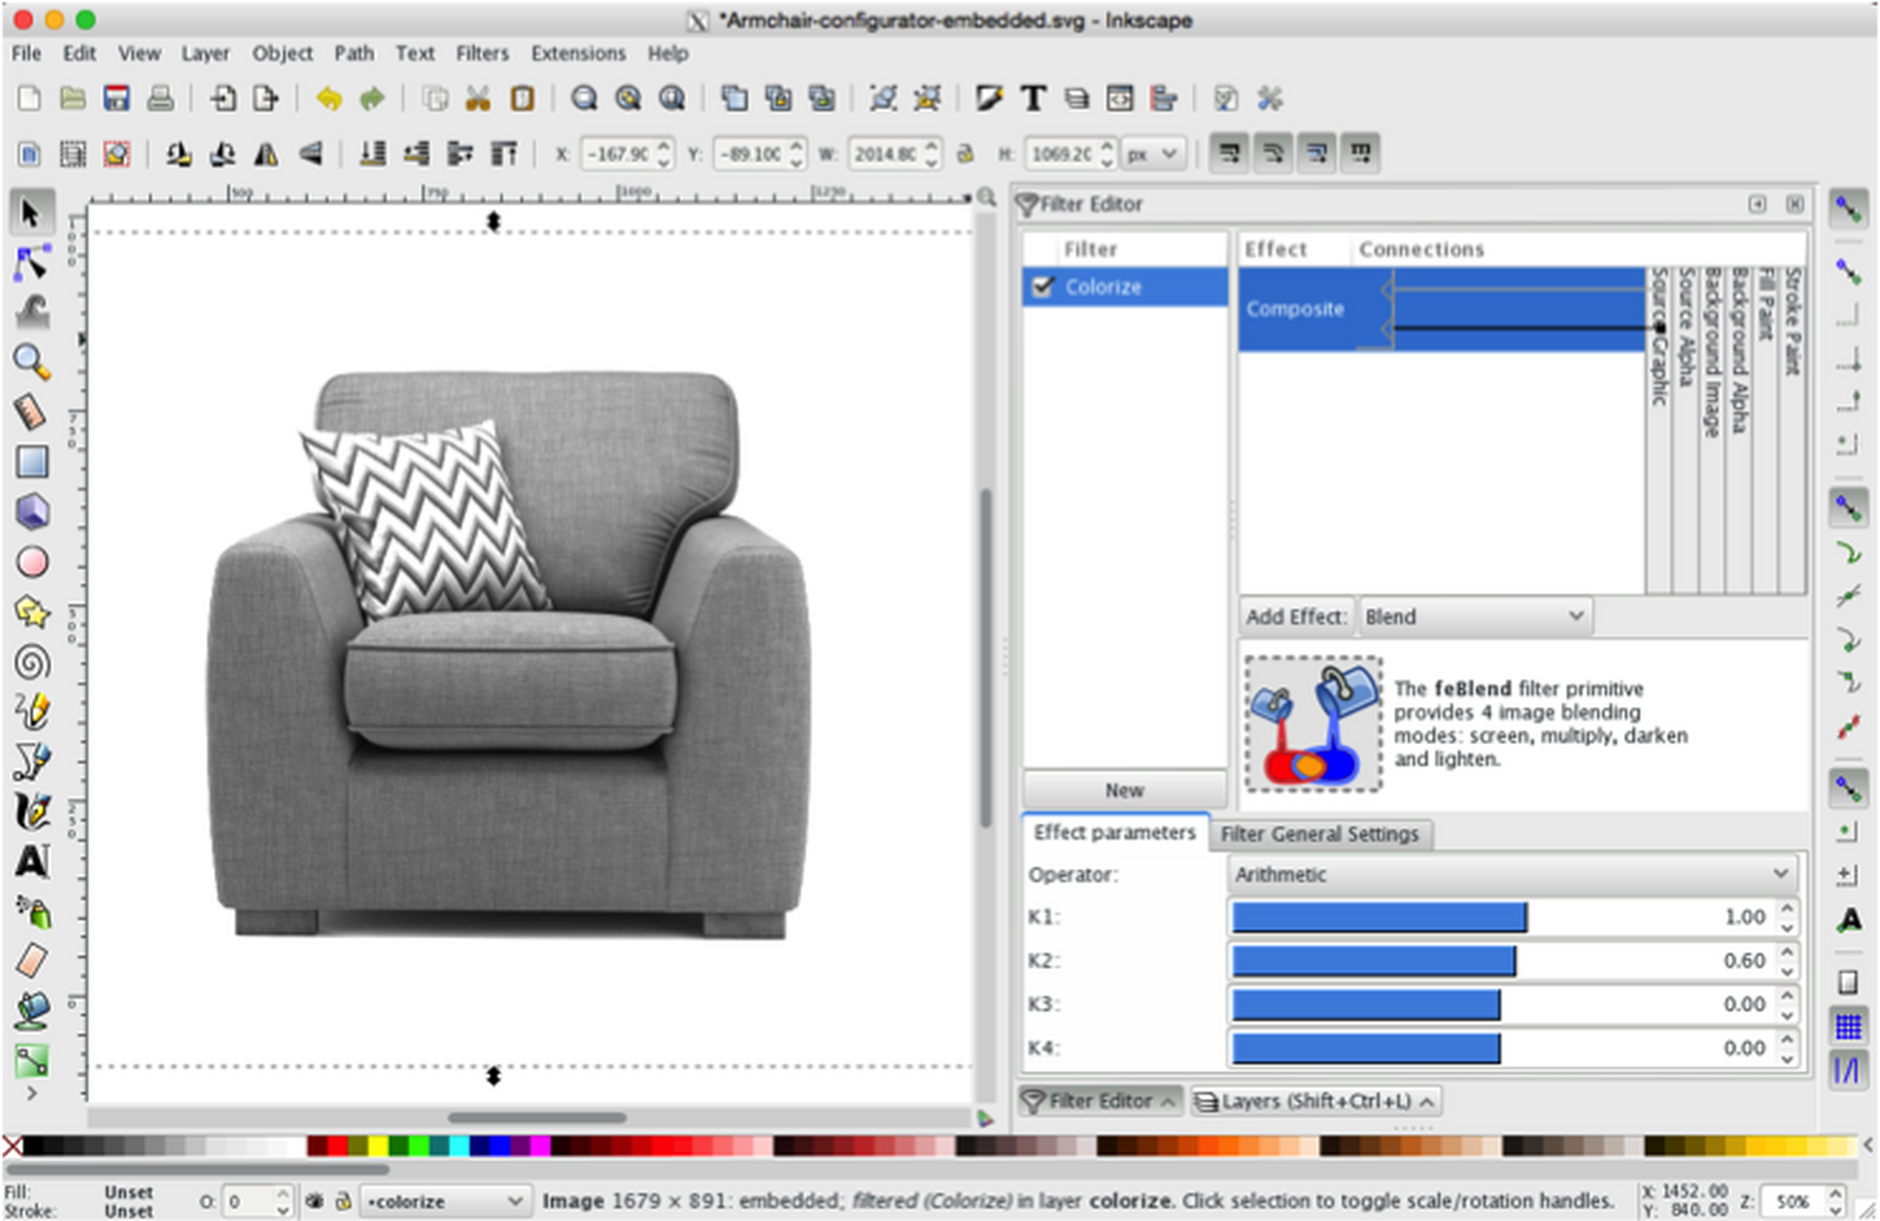Click the X position input field
This screenshot has height=1221, width=1880.
(618, 154)
